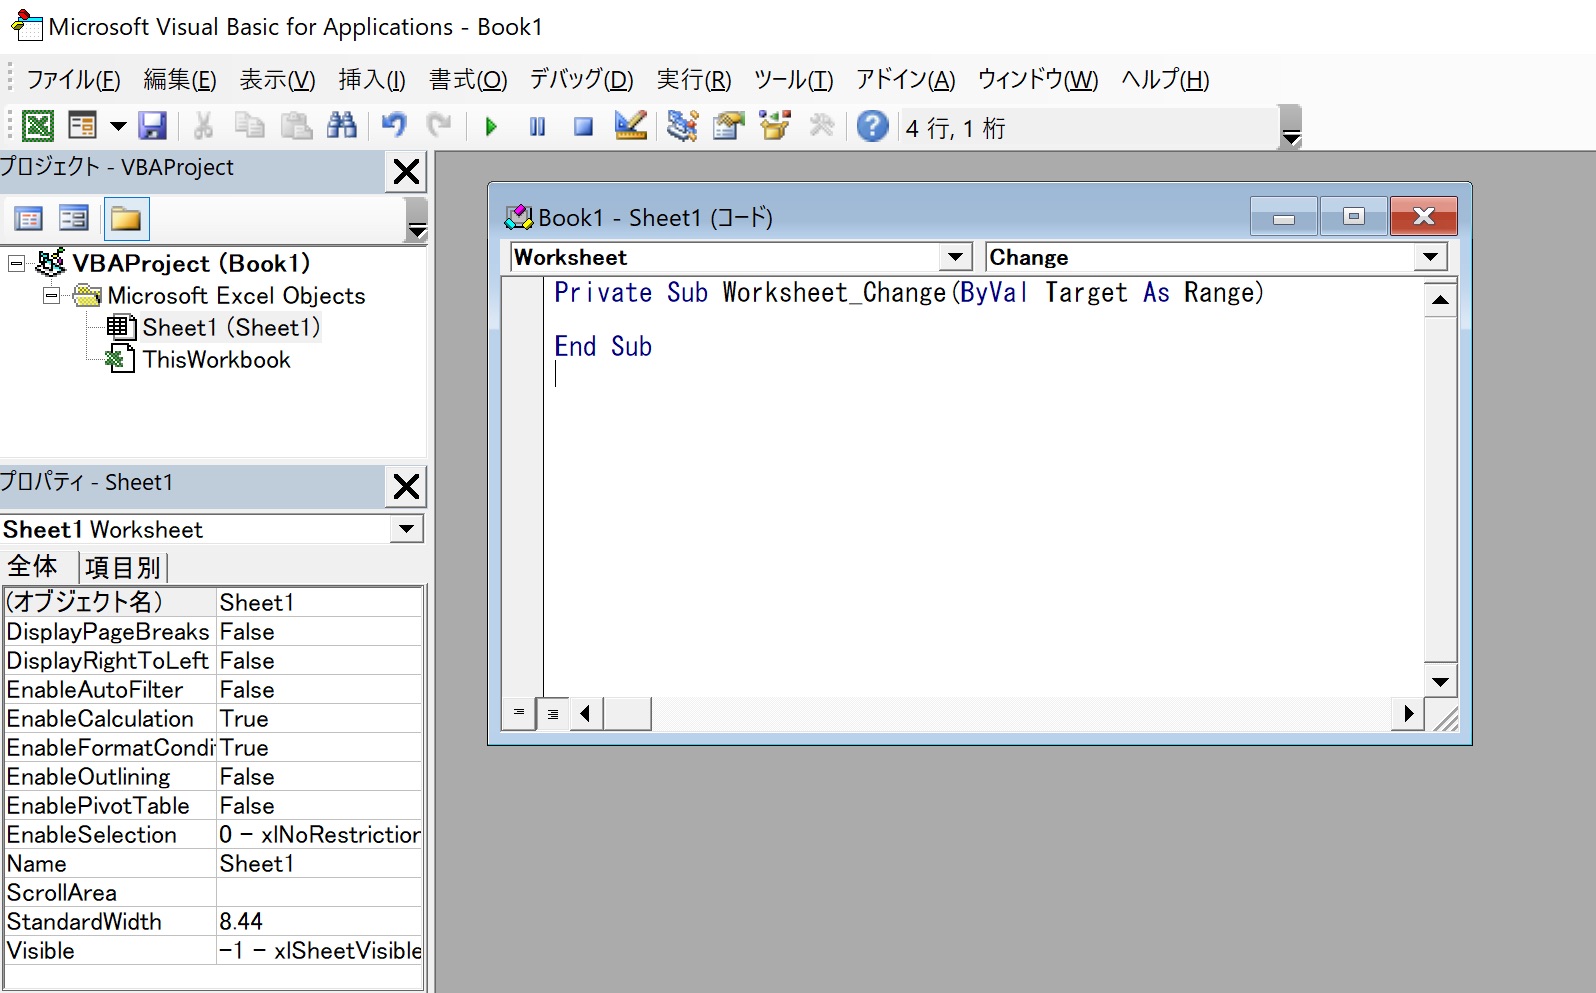Open the 実行(R) menu
This screenshot has height=993, width=1596.
[694, 80]
